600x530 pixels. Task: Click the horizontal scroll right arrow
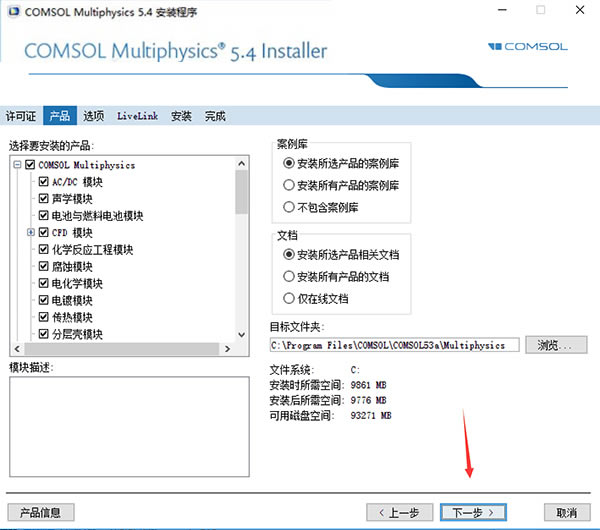[x=227, y=349]
